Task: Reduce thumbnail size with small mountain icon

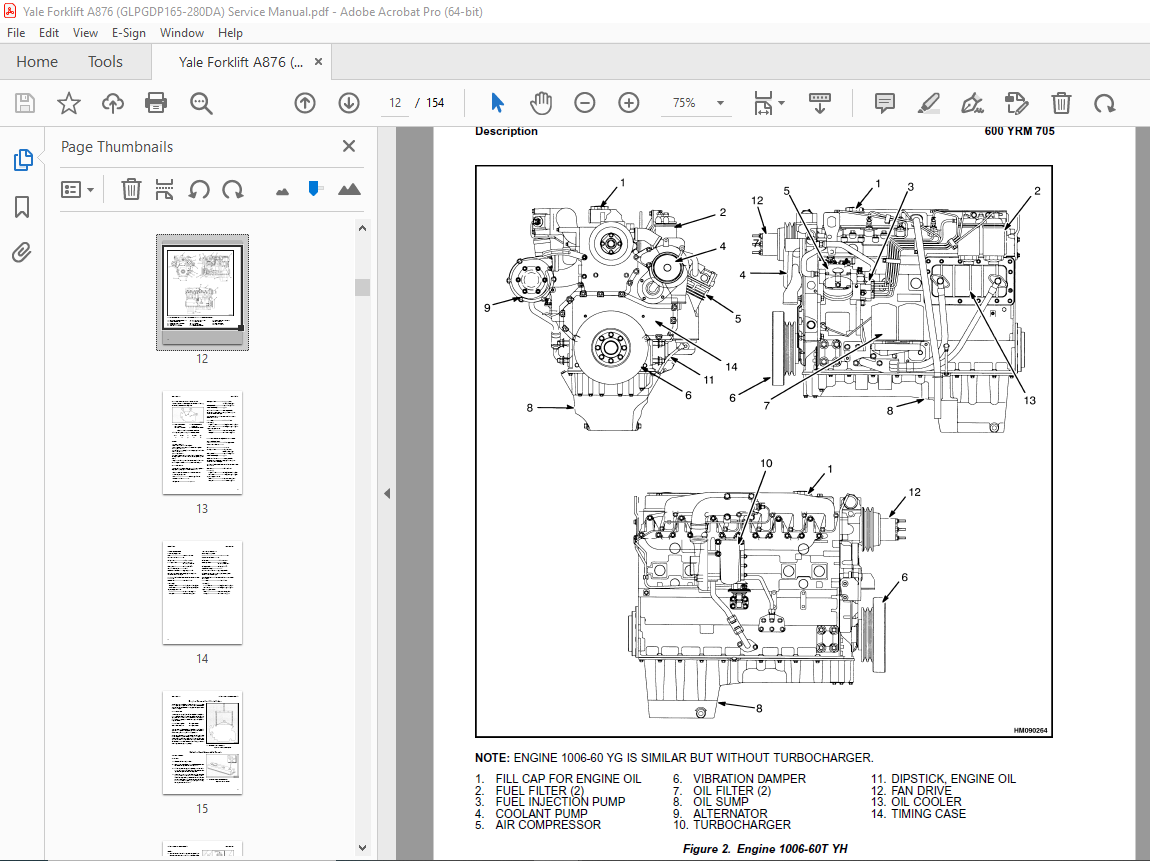Action: [282, 191]
